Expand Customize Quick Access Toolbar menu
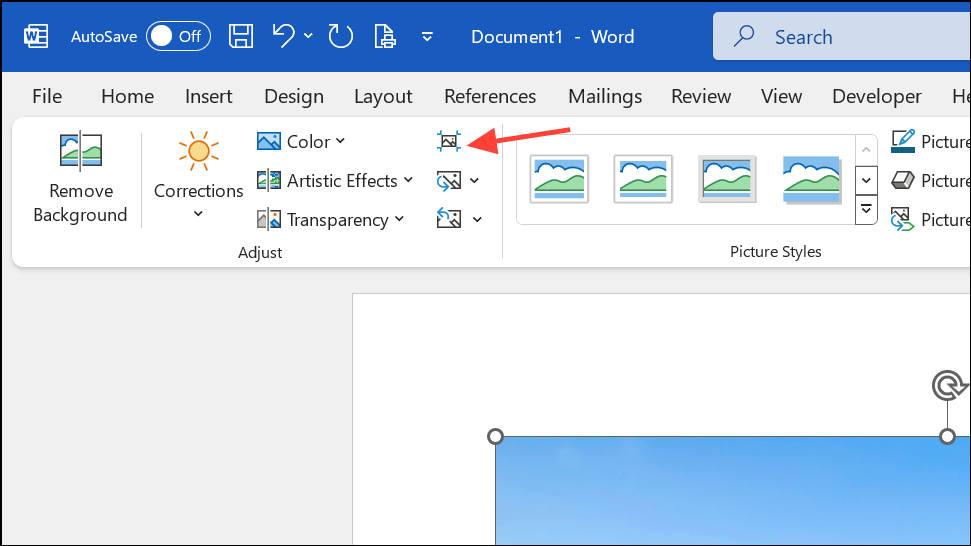Screen dimensions: 971x546 [427, 37]
